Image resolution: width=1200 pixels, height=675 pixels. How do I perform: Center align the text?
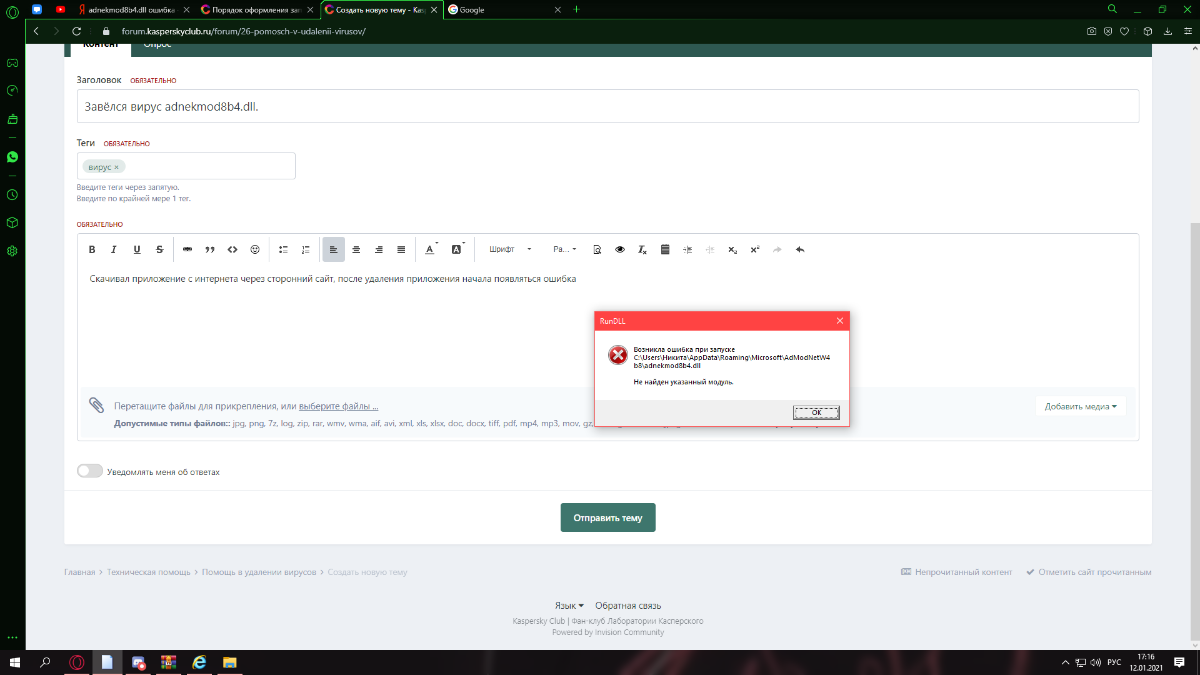coord(356,249)
